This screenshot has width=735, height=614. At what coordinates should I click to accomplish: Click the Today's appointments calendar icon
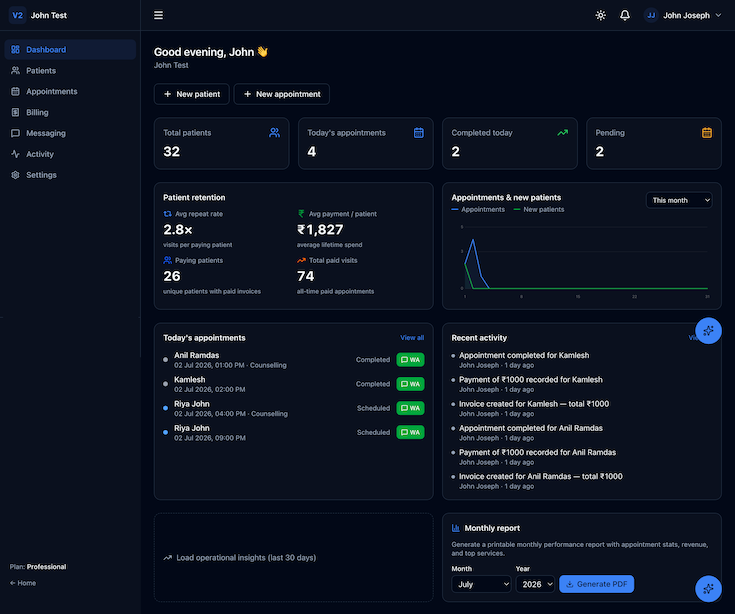419,133
